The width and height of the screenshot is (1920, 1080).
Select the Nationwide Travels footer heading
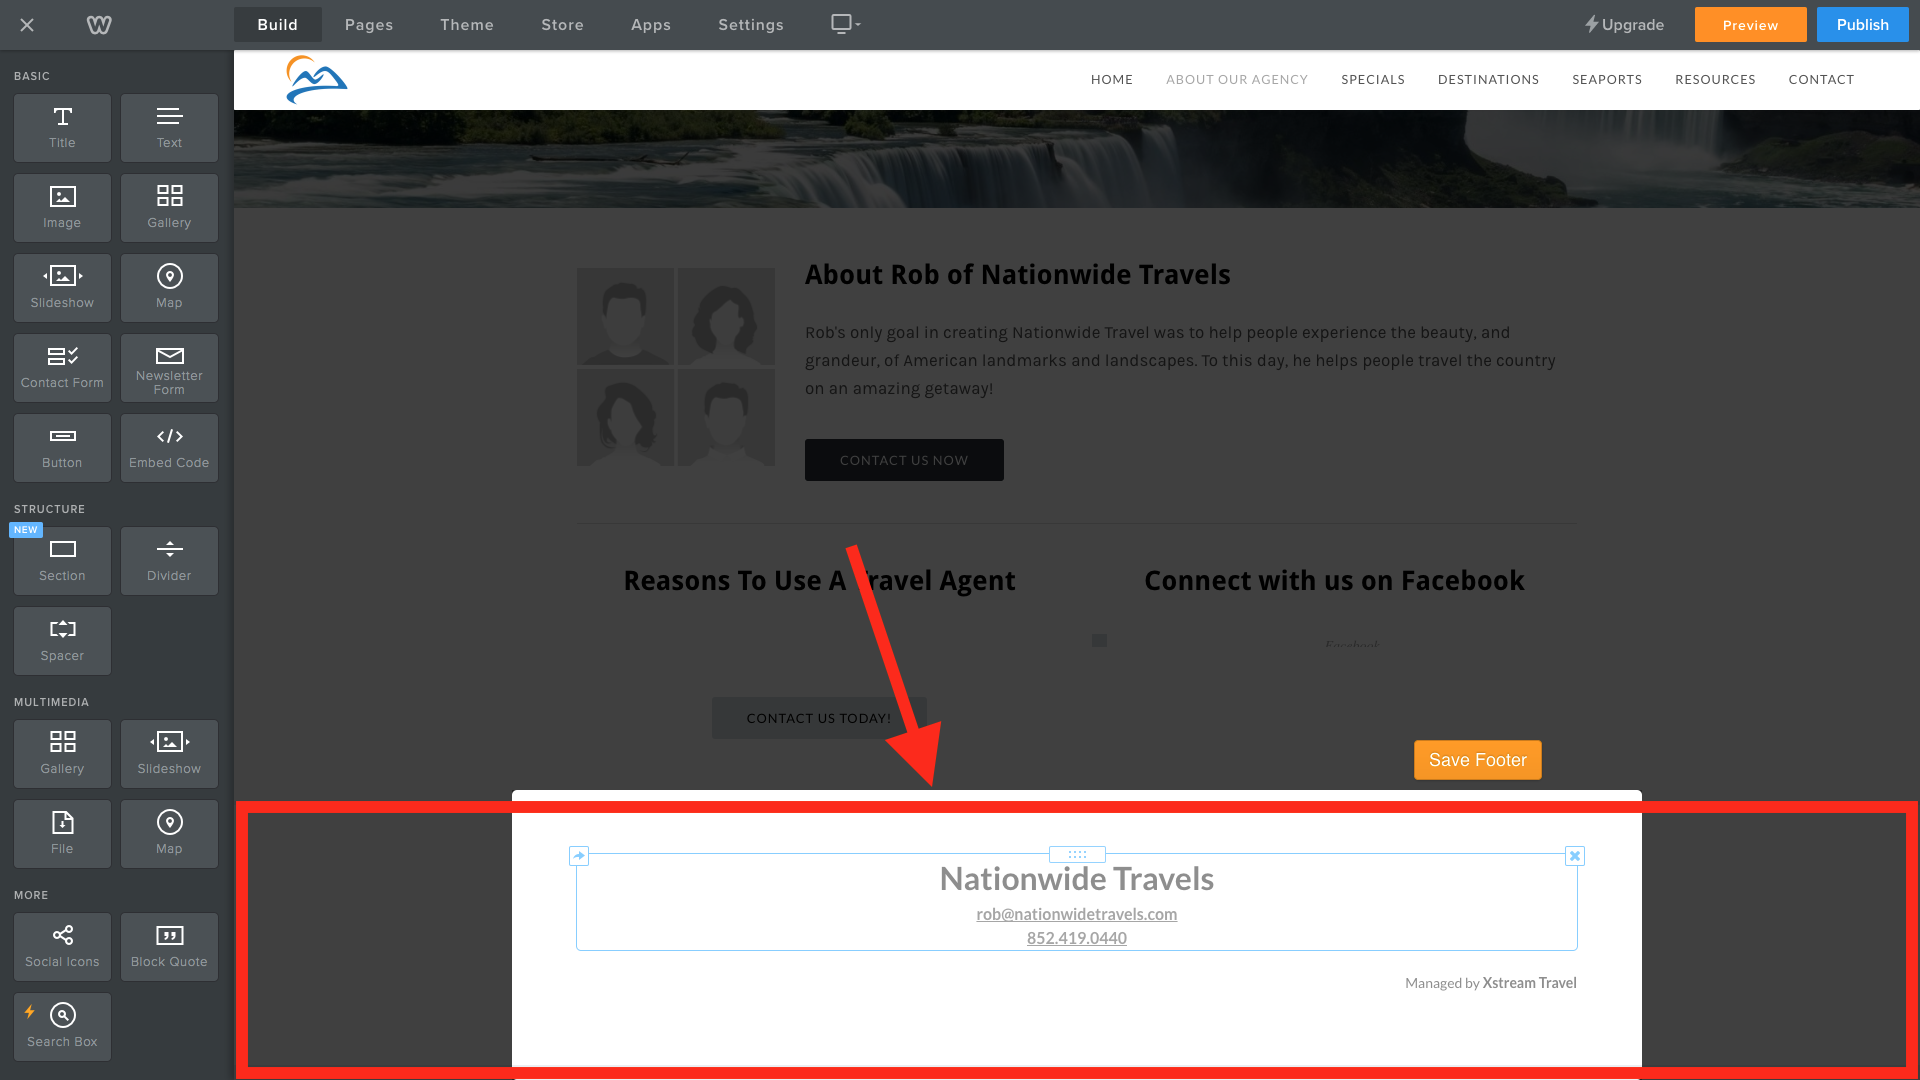pos(1077,879)
